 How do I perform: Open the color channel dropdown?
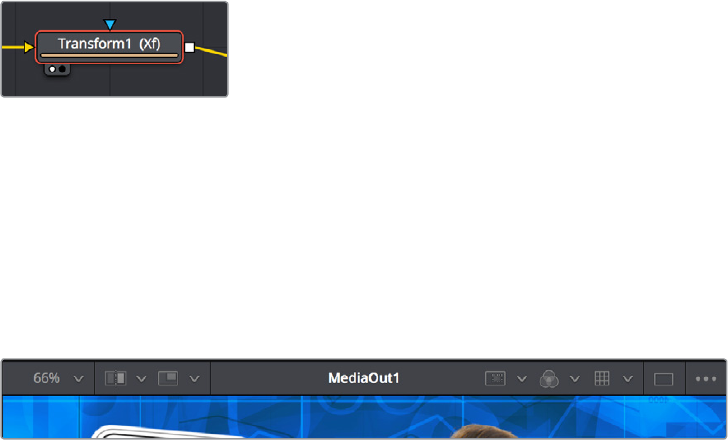pos(575,379)
